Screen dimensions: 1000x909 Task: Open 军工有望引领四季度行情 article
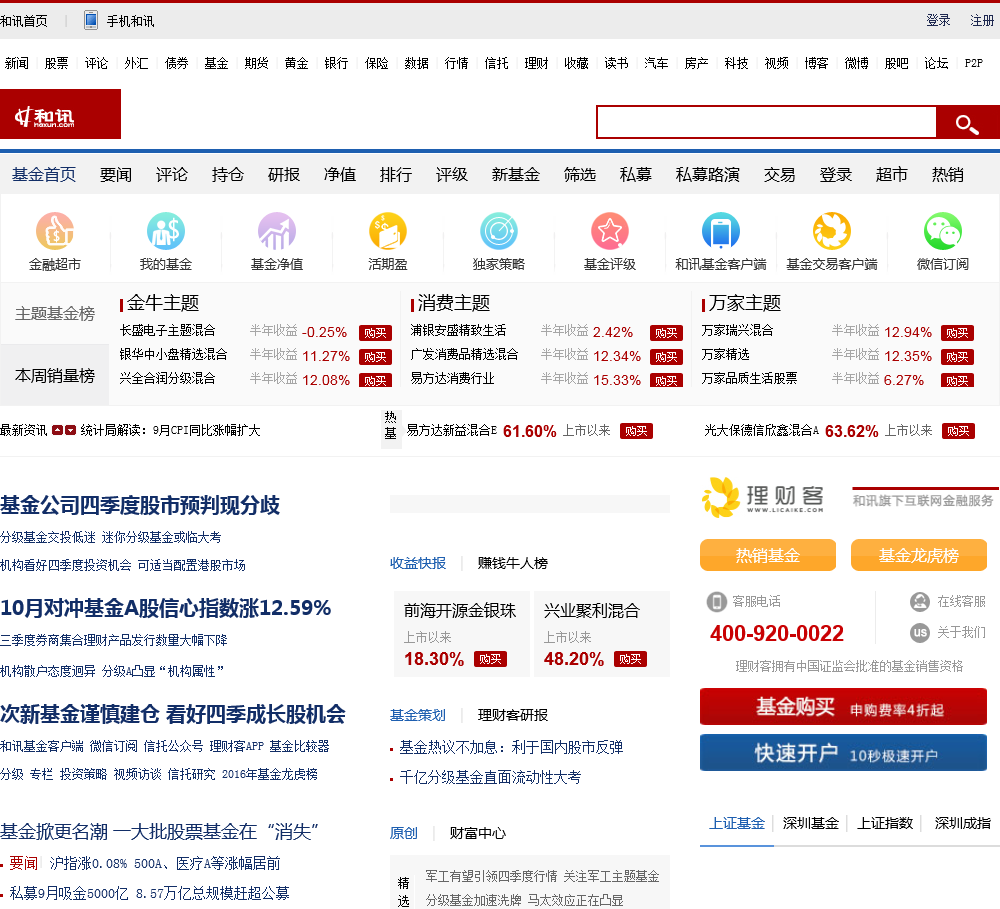click(491, 876)
